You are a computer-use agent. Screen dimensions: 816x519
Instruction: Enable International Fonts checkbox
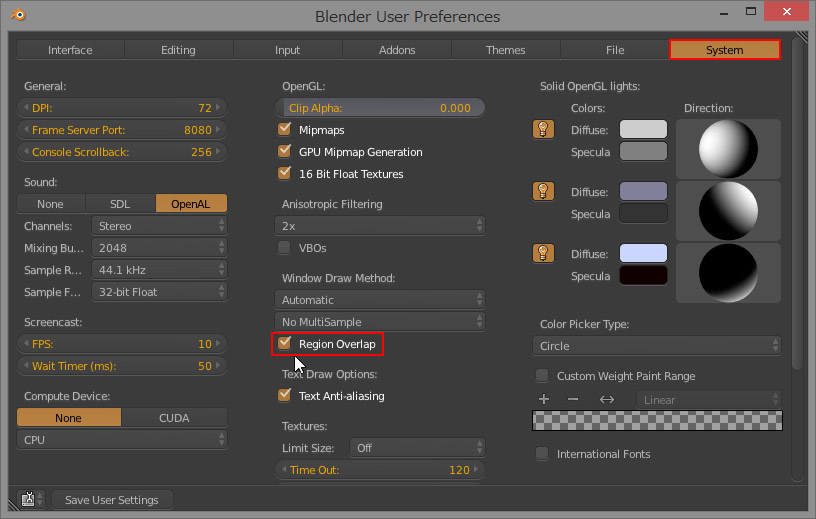(x=542, y=453)
